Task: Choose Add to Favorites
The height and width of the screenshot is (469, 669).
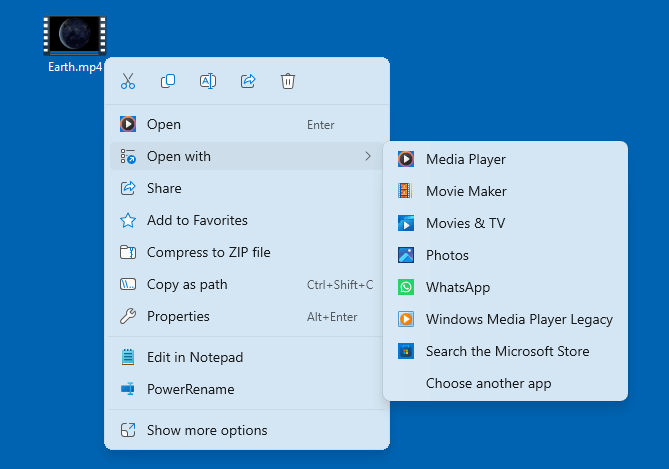Action: point(247,220)
